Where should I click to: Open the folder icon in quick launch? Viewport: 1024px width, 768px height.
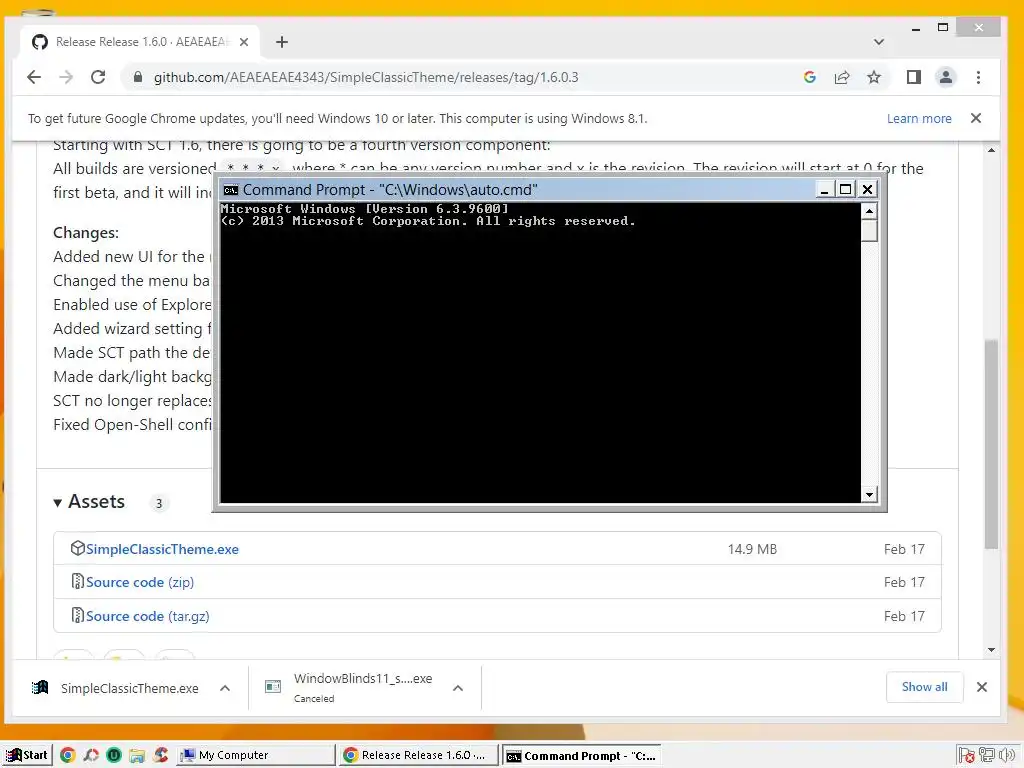(x=136, y=756)
